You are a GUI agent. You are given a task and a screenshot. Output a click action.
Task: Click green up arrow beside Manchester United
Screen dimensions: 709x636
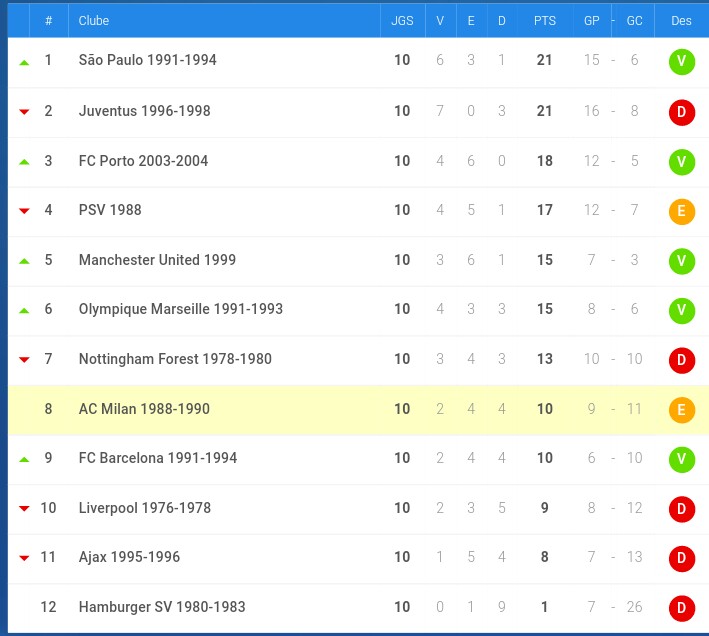click(x=24, y=261)
